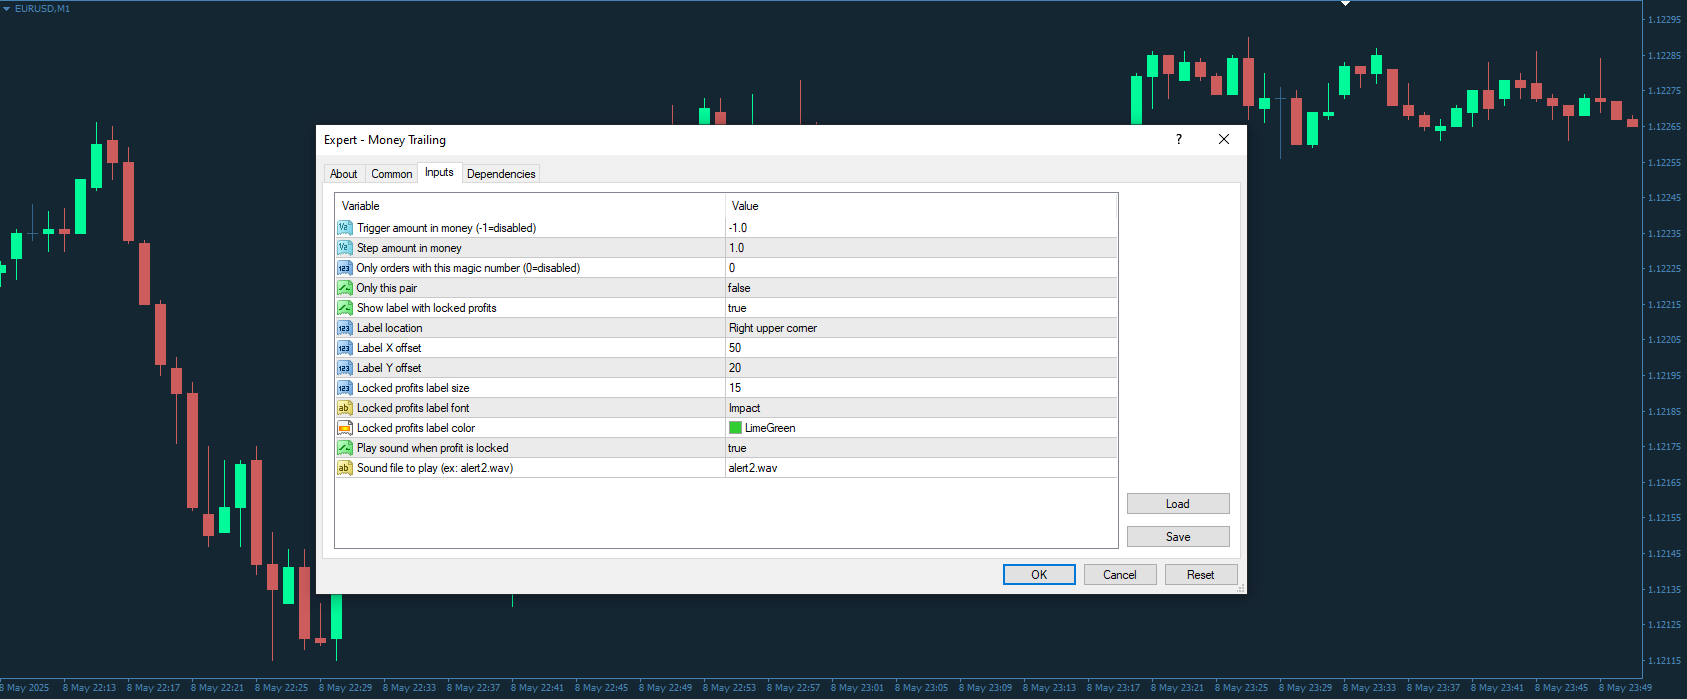Click the icon beside 'Step amount in money'
Image resolution: width=1687 pixels, height=700 pixels.
[x=345, y=248]
